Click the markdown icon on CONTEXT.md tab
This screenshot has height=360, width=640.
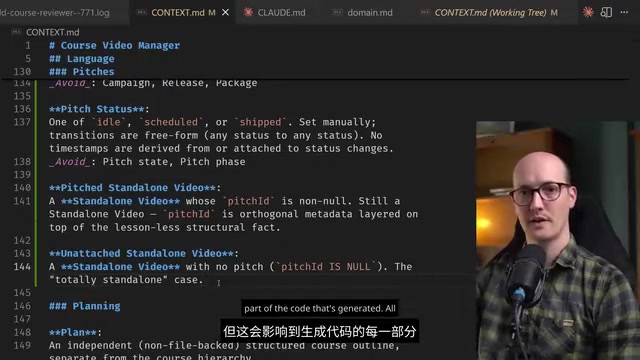[x=141, y=12]
